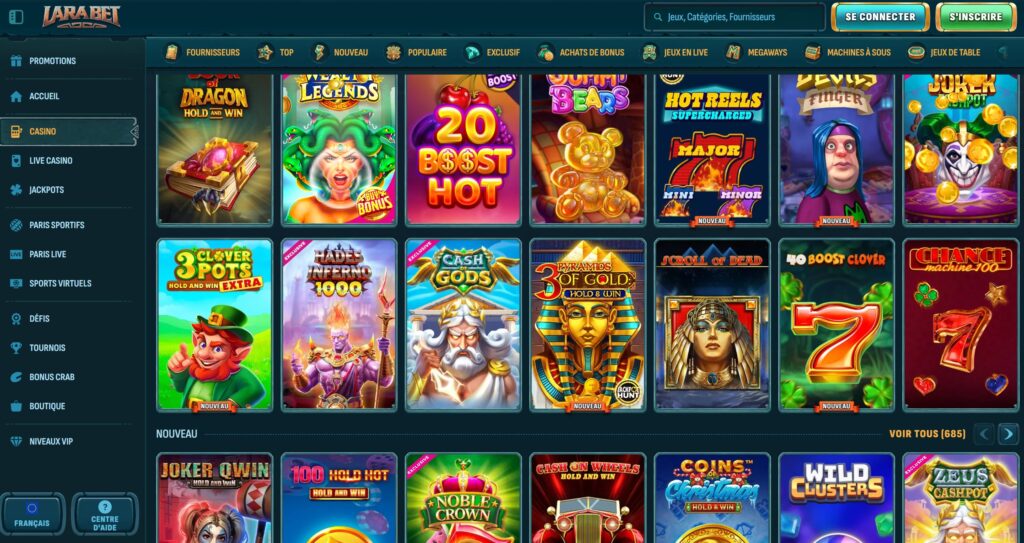Open the Fournisseurs category tab
Screen dimensions: 1024x543
pyautogui.click(x=202, y=52)
